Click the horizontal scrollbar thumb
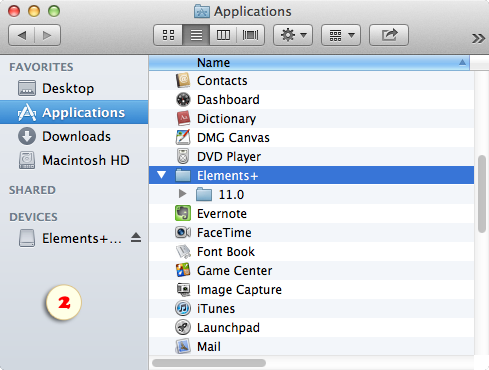The image size is (489, 370). coord(209,362)
